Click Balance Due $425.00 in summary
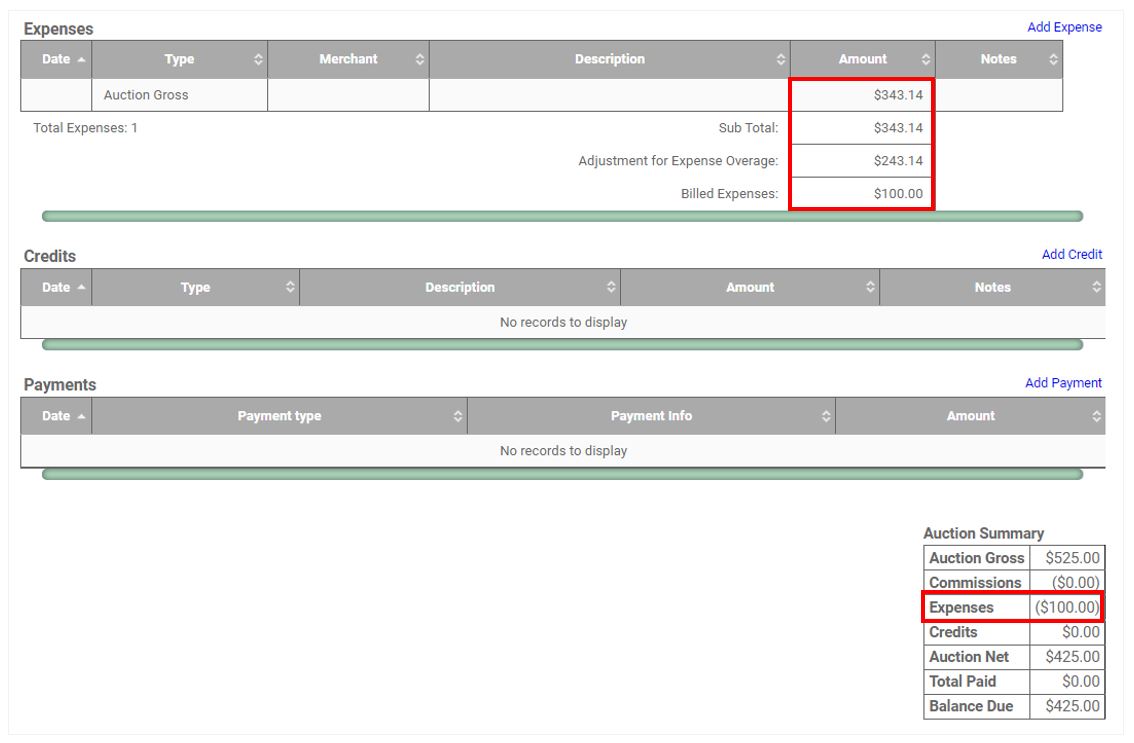1134x743 pixels. (x=1014, y=705)
